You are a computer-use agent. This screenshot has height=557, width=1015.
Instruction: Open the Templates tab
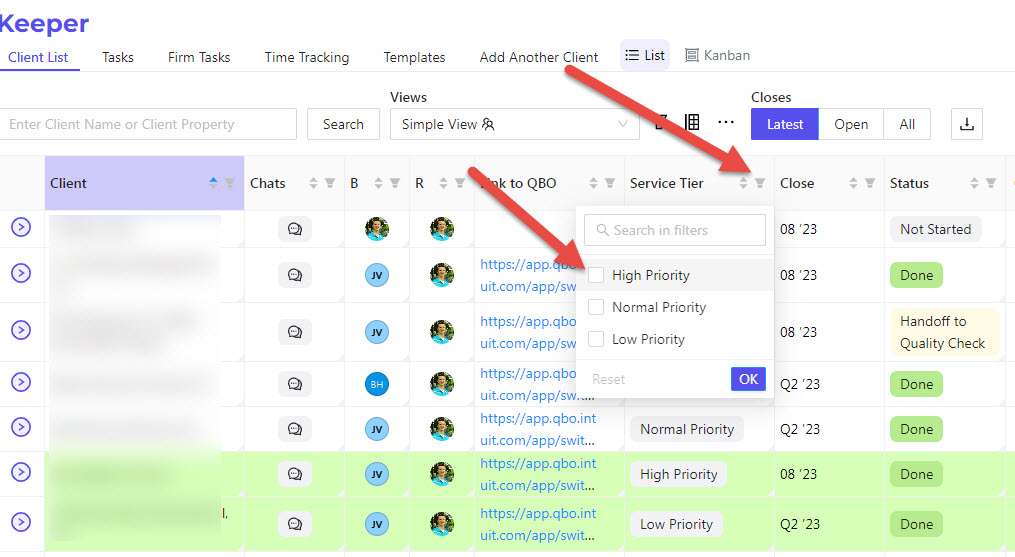coord(414,57)
